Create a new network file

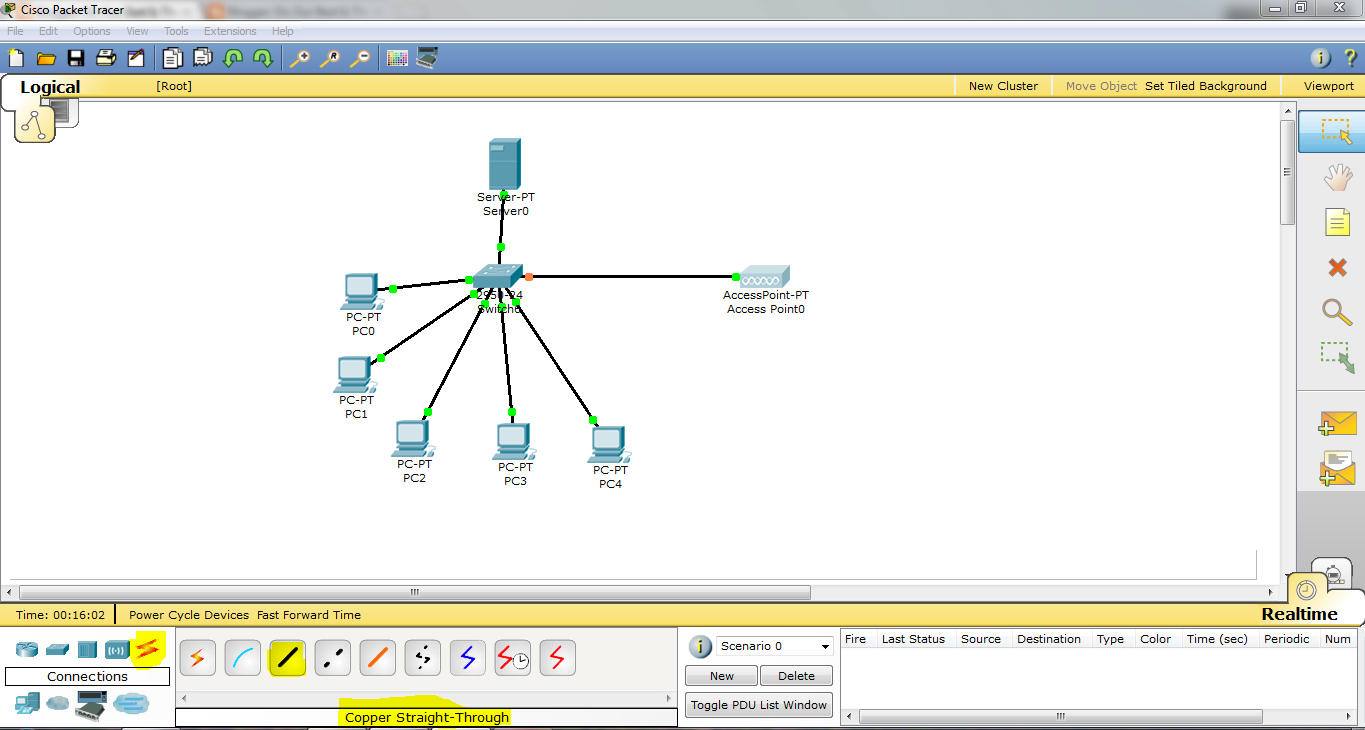[16, 58]
